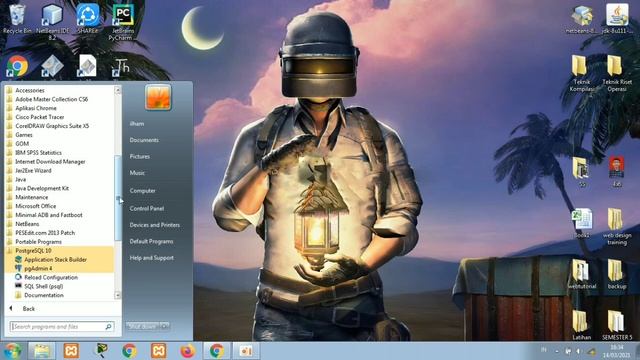
Task: Select the 4x6 portrait photo icon
Action: click(x=616, y=171)
